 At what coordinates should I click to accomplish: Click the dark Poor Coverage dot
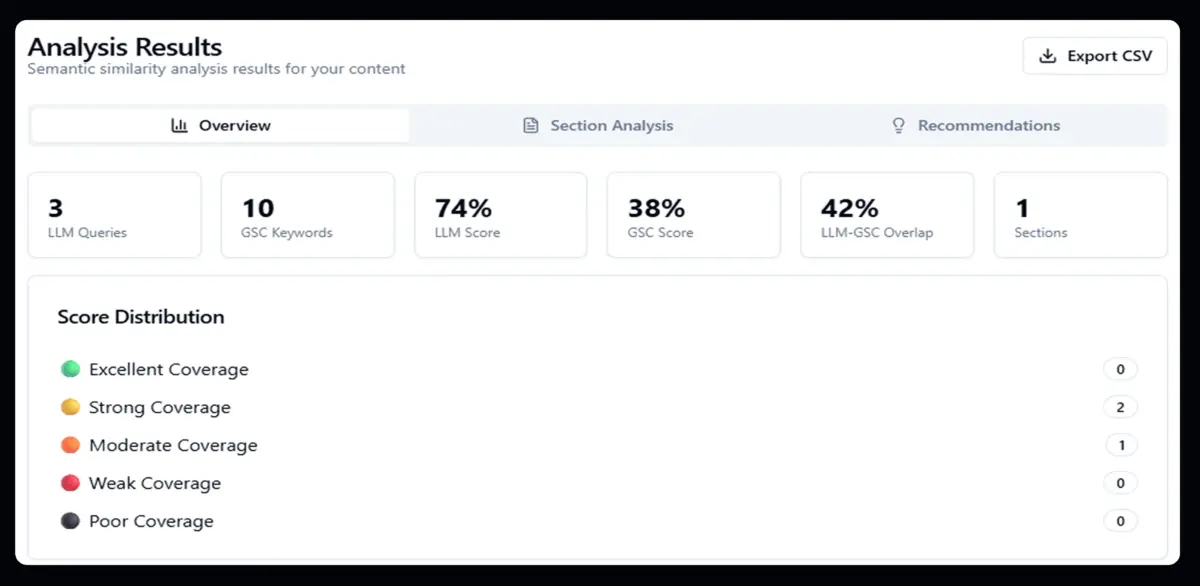69,521
